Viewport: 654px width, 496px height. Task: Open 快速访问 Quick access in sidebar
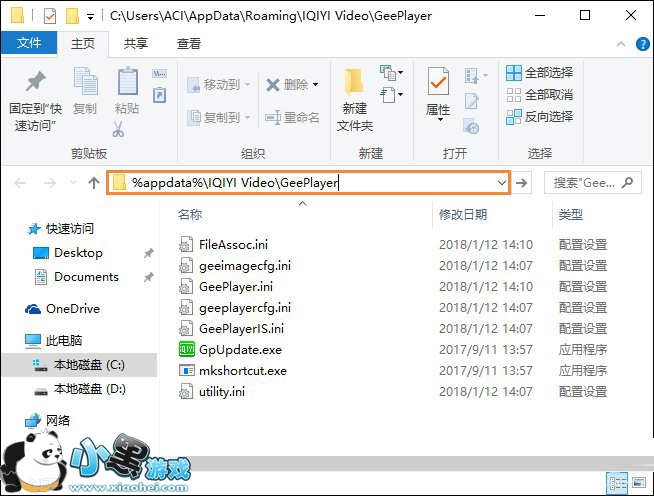[61, 229]
